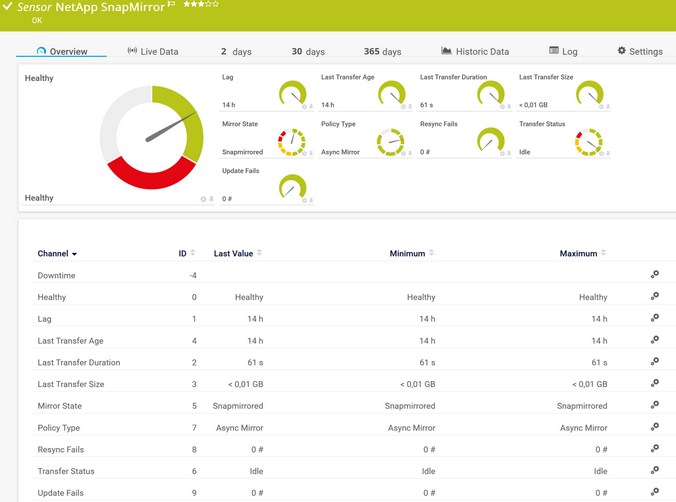The image size is (676, 502).
Task: Open the sensor Settings tab
Action: click(639, 51)
